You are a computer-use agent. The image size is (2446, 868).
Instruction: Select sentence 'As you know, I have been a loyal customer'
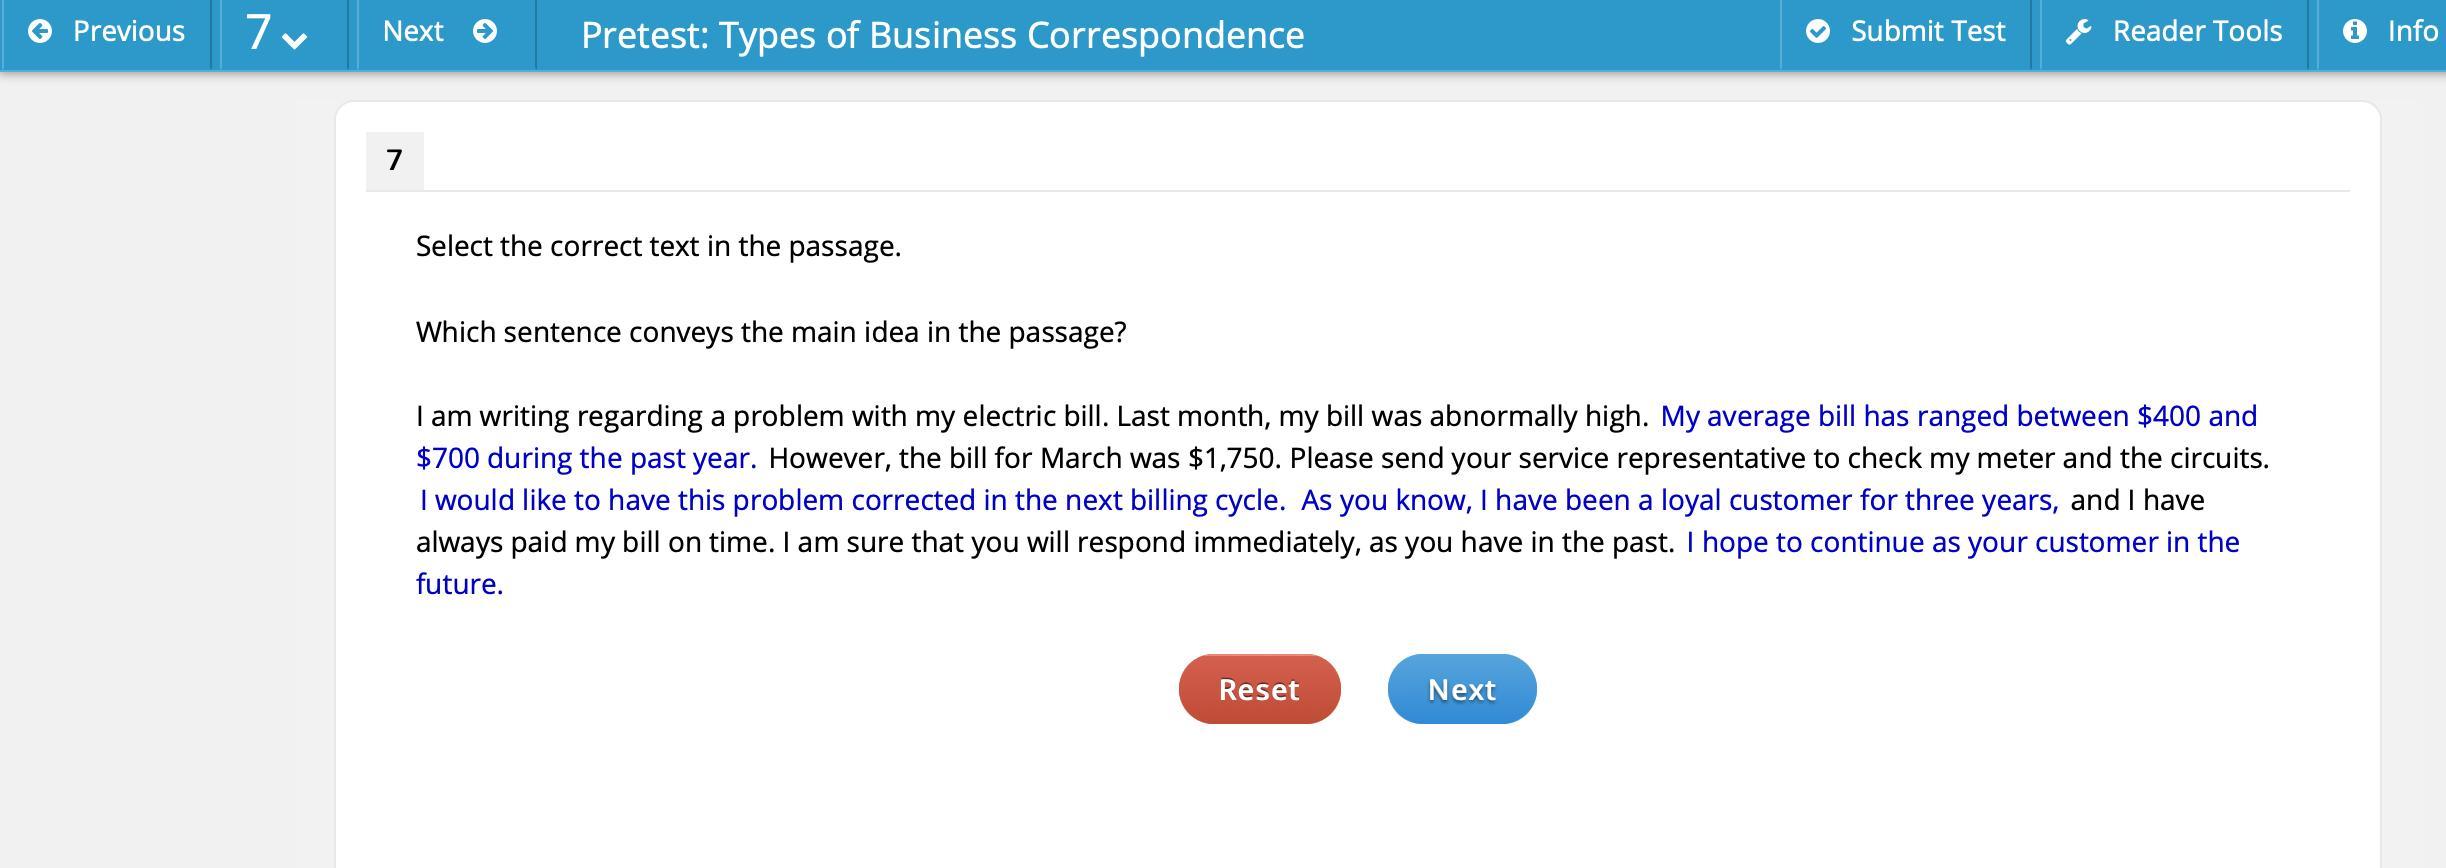1679,500
